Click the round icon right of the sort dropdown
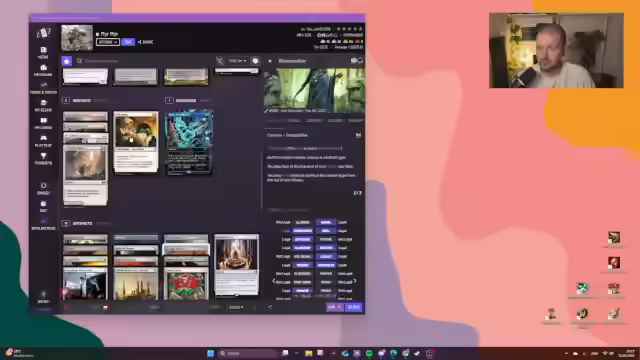Viewport: 640px width, 360px height. 255,61
